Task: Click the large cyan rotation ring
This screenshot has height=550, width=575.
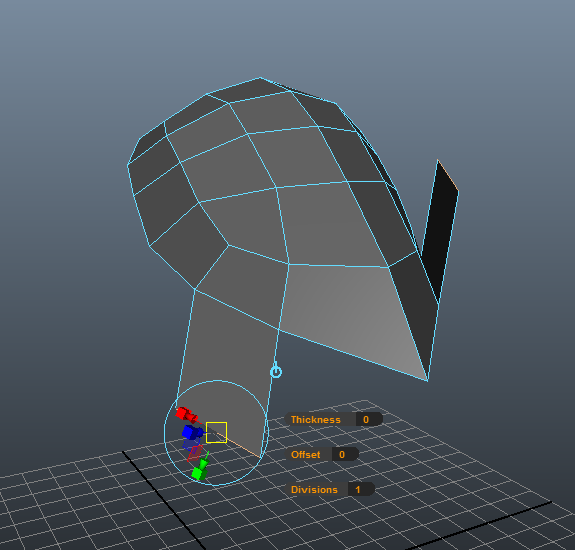Action: (216, 433)
